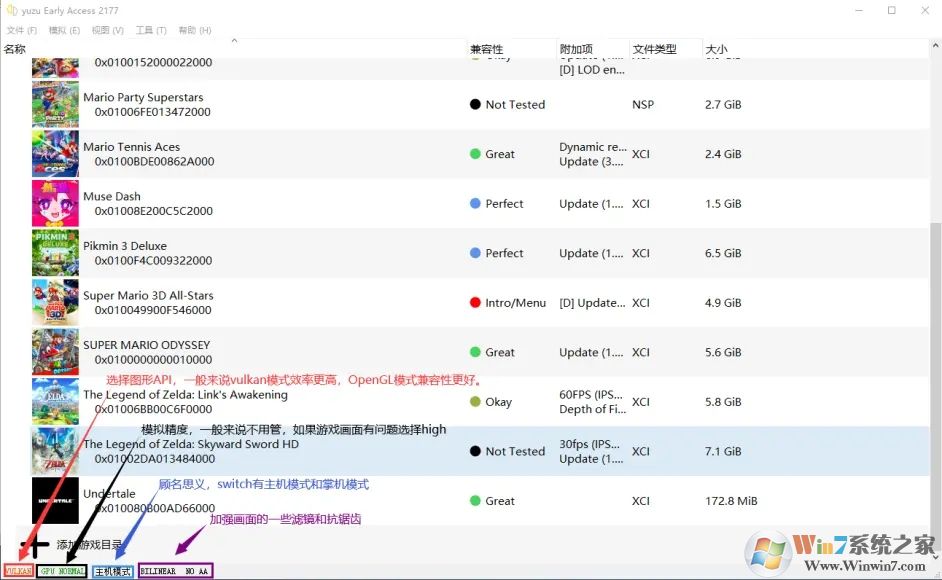942x580 pixels.
Task: Click the black Not Tested dot for Mario Party Superstars
Action: (x=475, y=104)
